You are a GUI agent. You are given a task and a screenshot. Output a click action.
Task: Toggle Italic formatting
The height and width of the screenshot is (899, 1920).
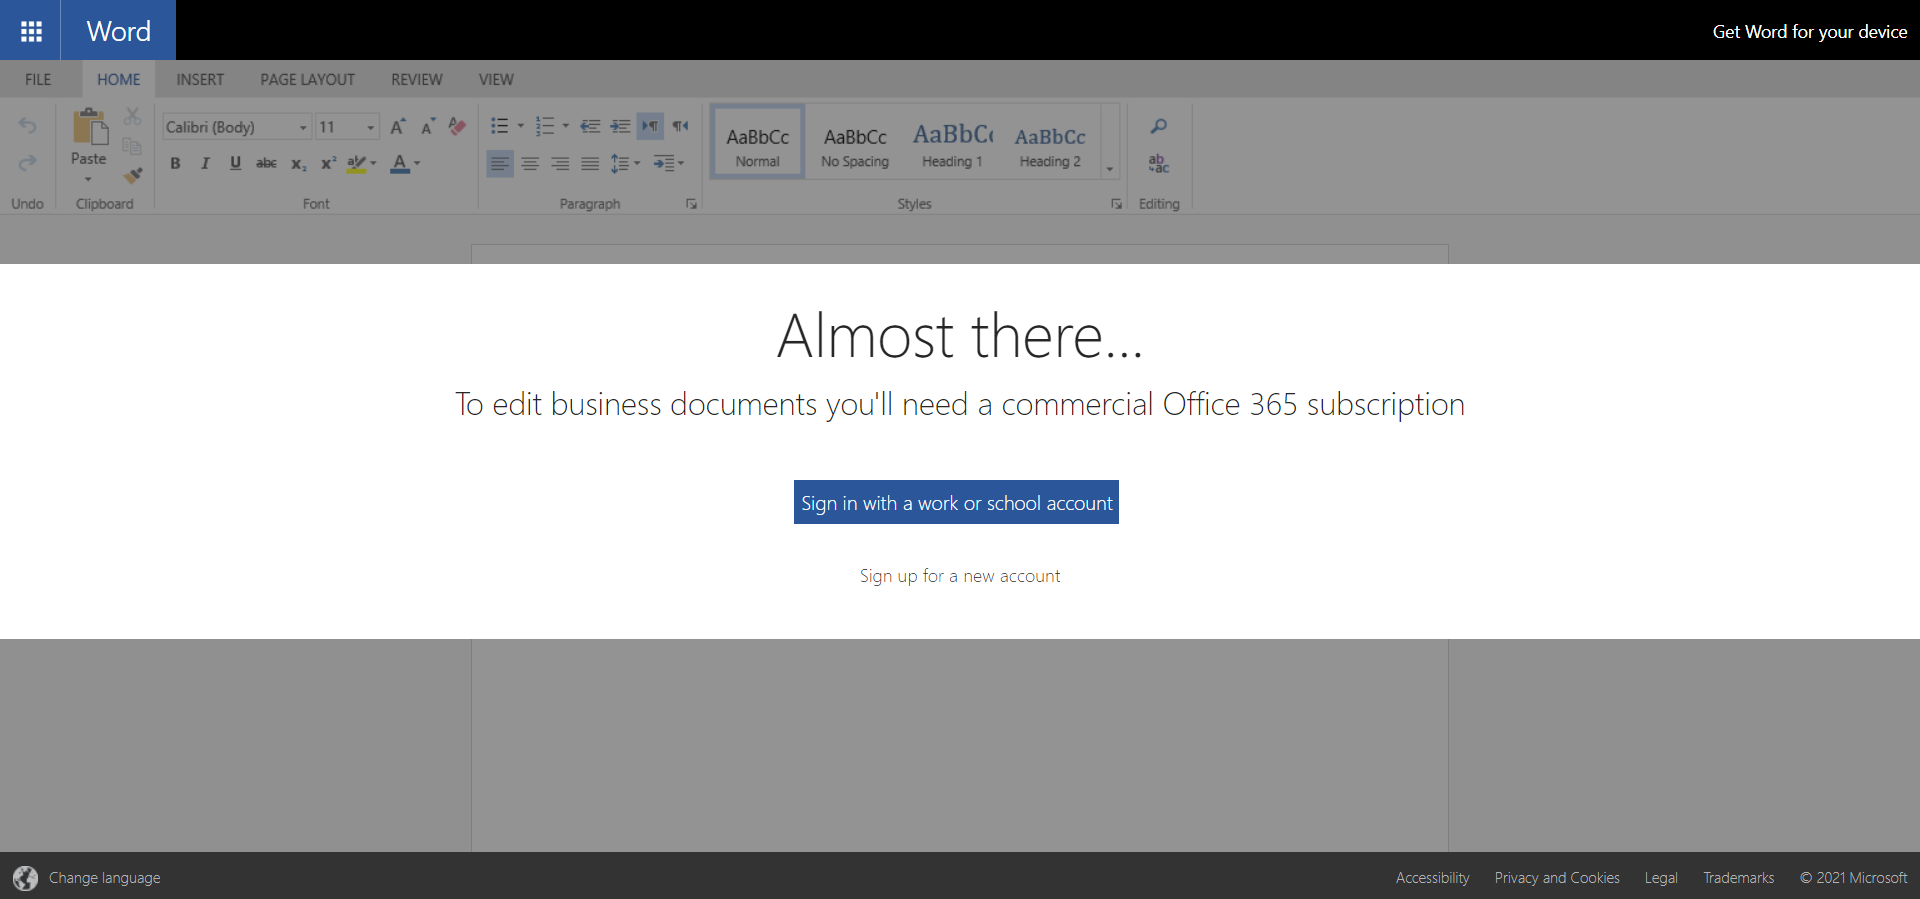[205, 163]
